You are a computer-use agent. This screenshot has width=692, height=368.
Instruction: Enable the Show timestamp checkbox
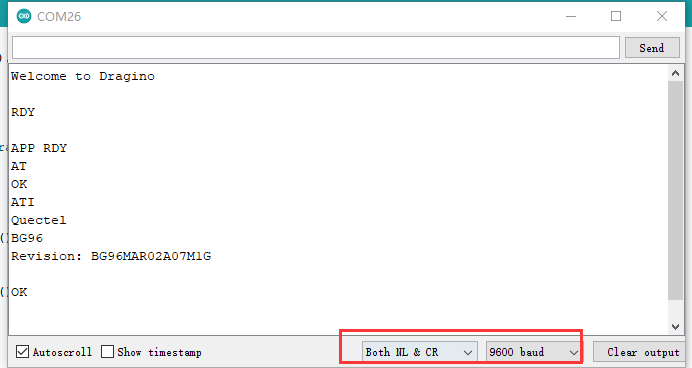107,352
